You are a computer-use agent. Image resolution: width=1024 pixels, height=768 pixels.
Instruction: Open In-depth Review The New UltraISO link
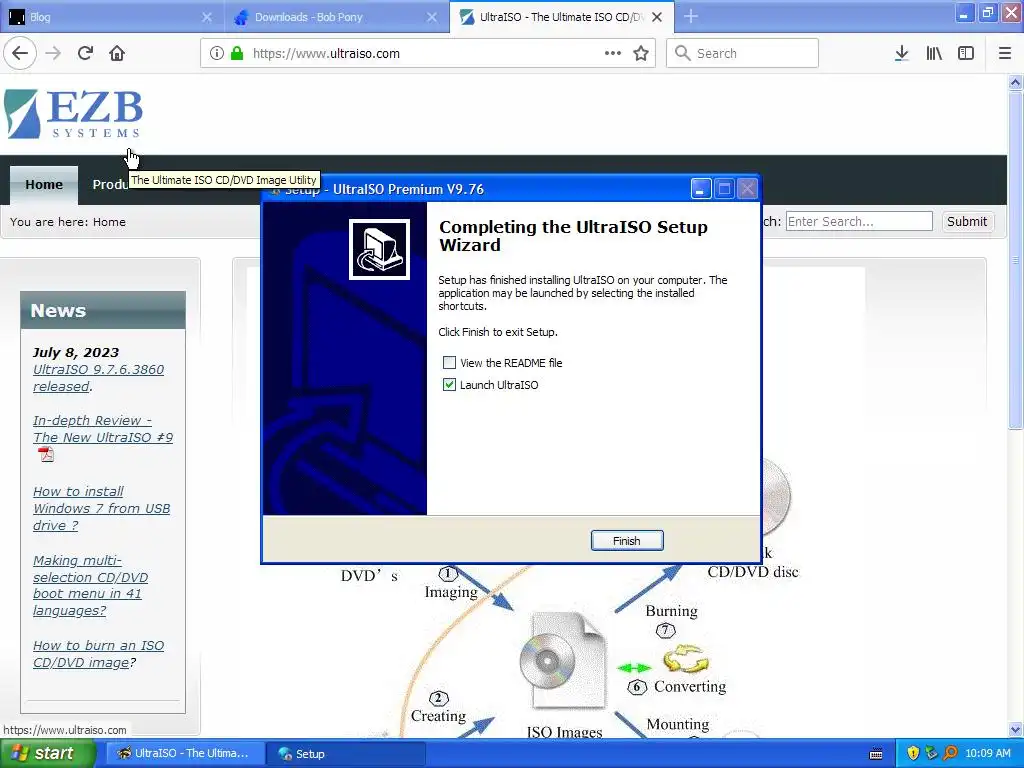click(103, 429)
